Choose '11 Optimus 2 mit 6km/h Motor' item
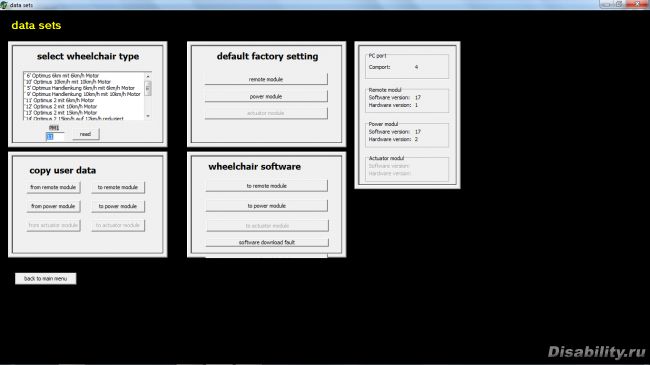Viewport: 650px width, 365px height. pos(60,100)
